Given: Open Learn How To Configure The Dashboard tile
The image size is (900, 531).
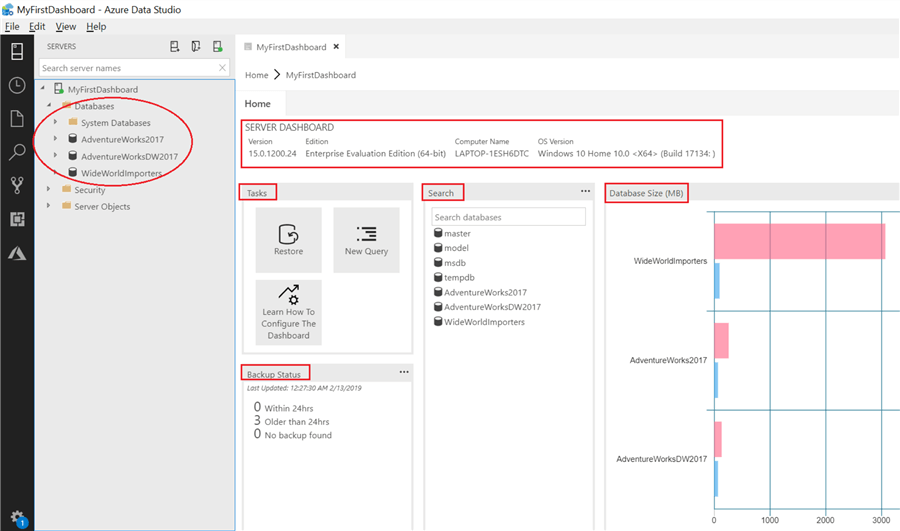Looking at the screenshot, I should (x=288, y=312).
